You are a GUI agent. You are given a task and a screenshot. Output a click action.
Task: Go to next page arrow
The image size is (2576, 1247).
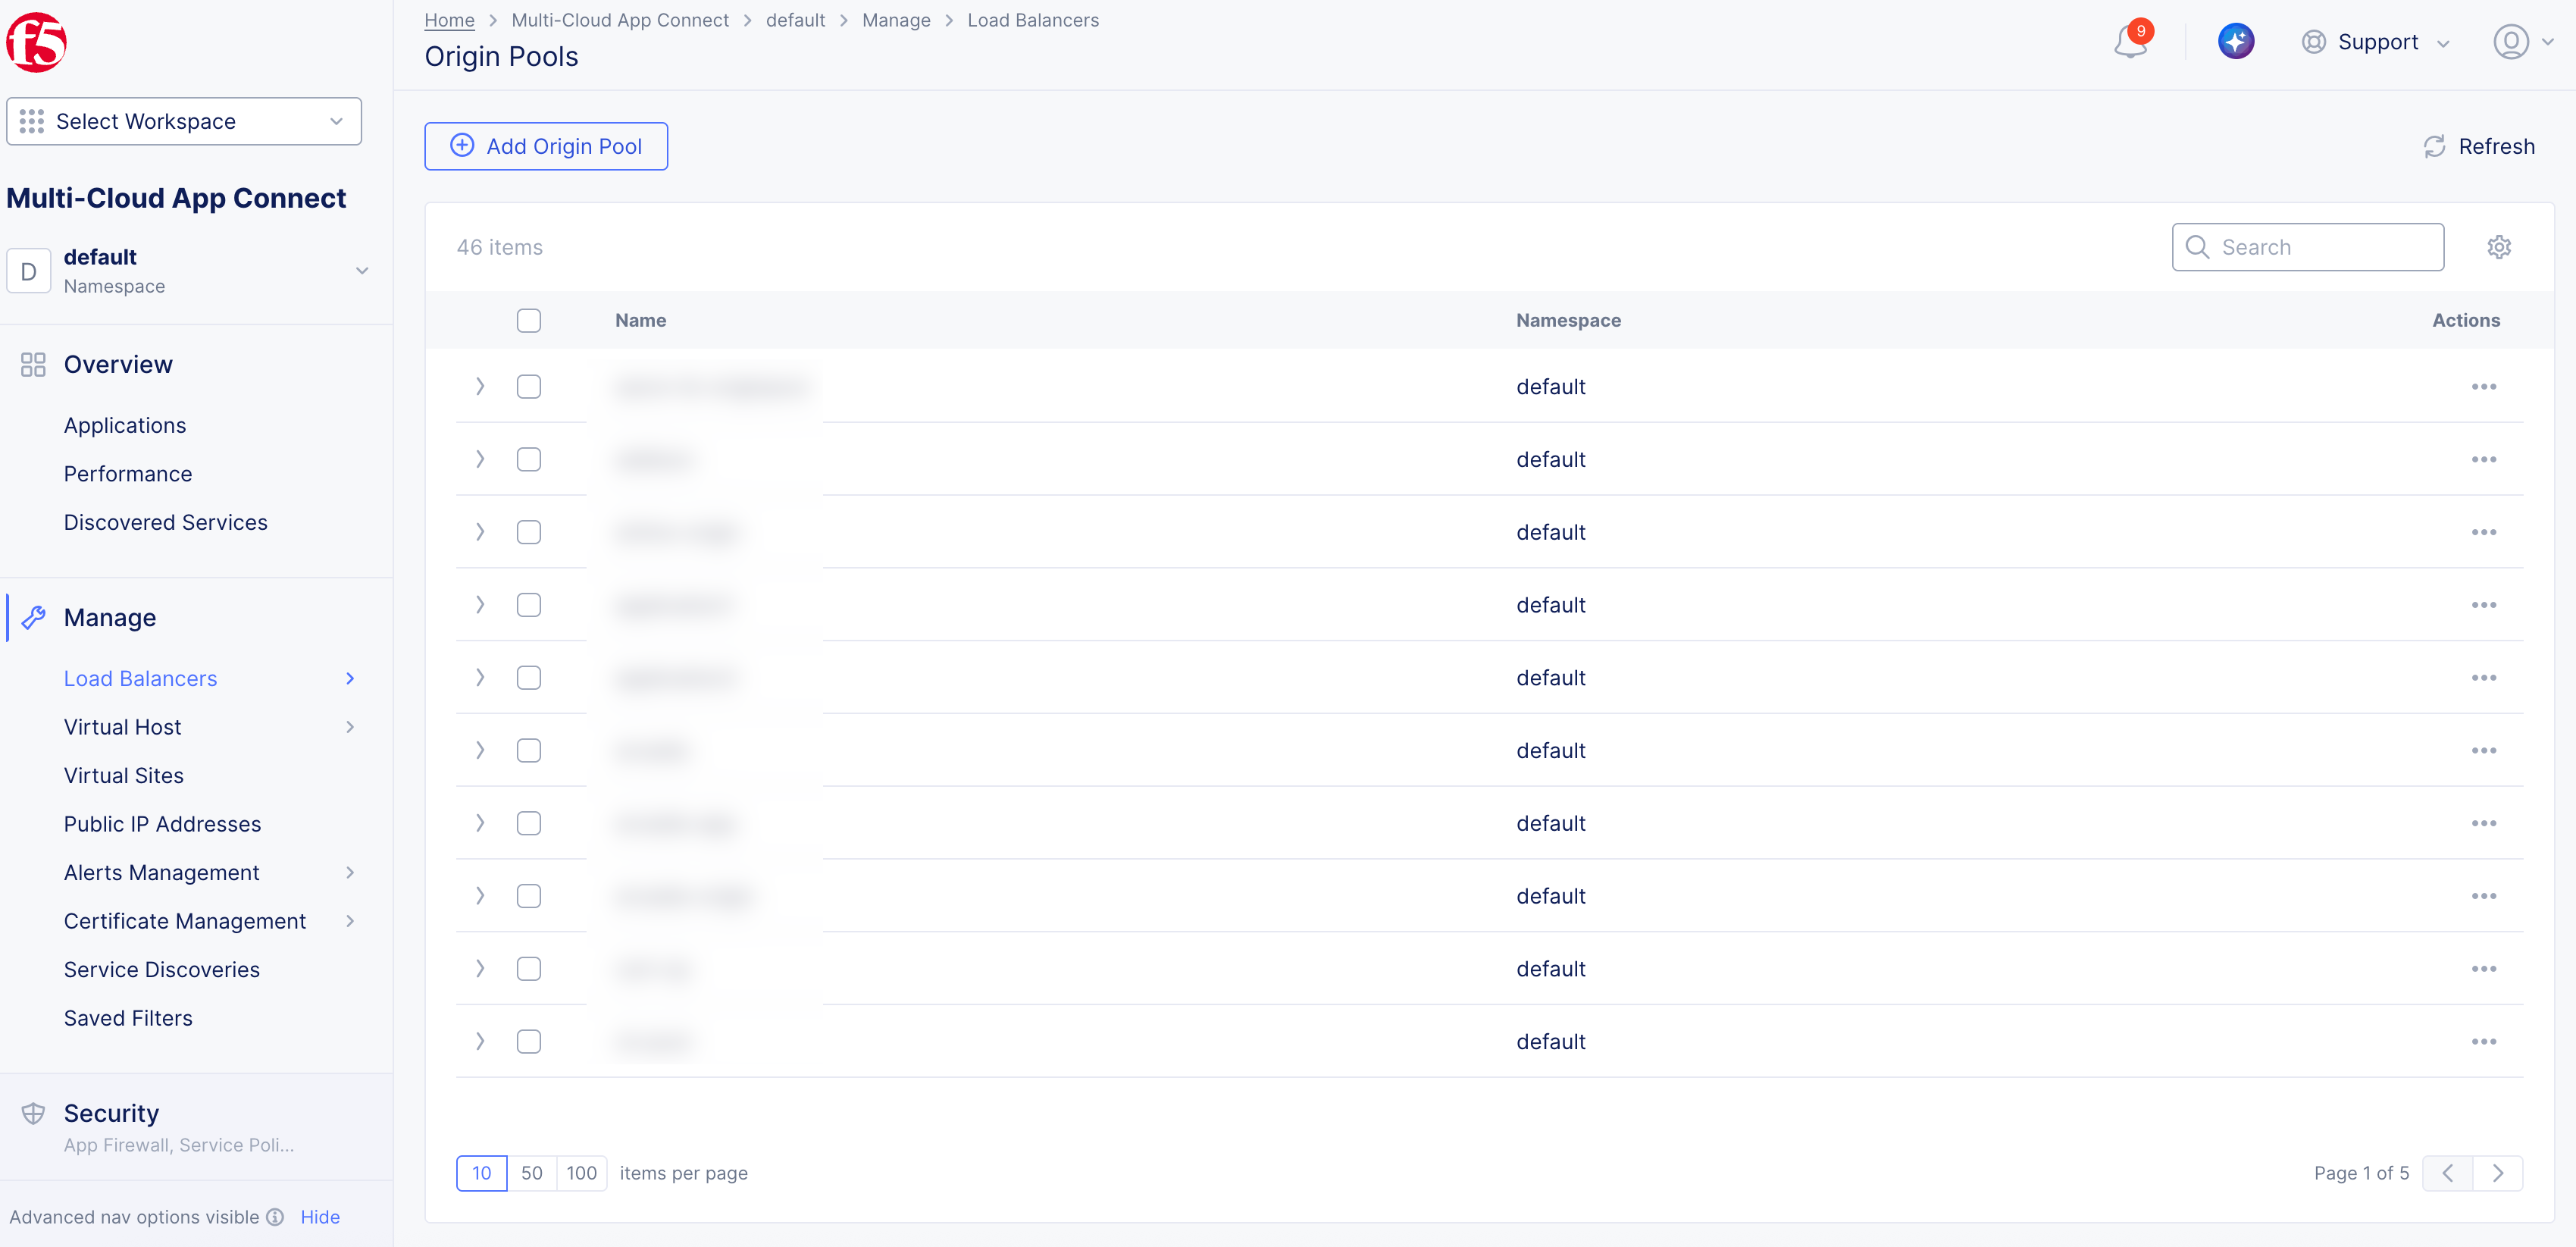[2497, 1173]
